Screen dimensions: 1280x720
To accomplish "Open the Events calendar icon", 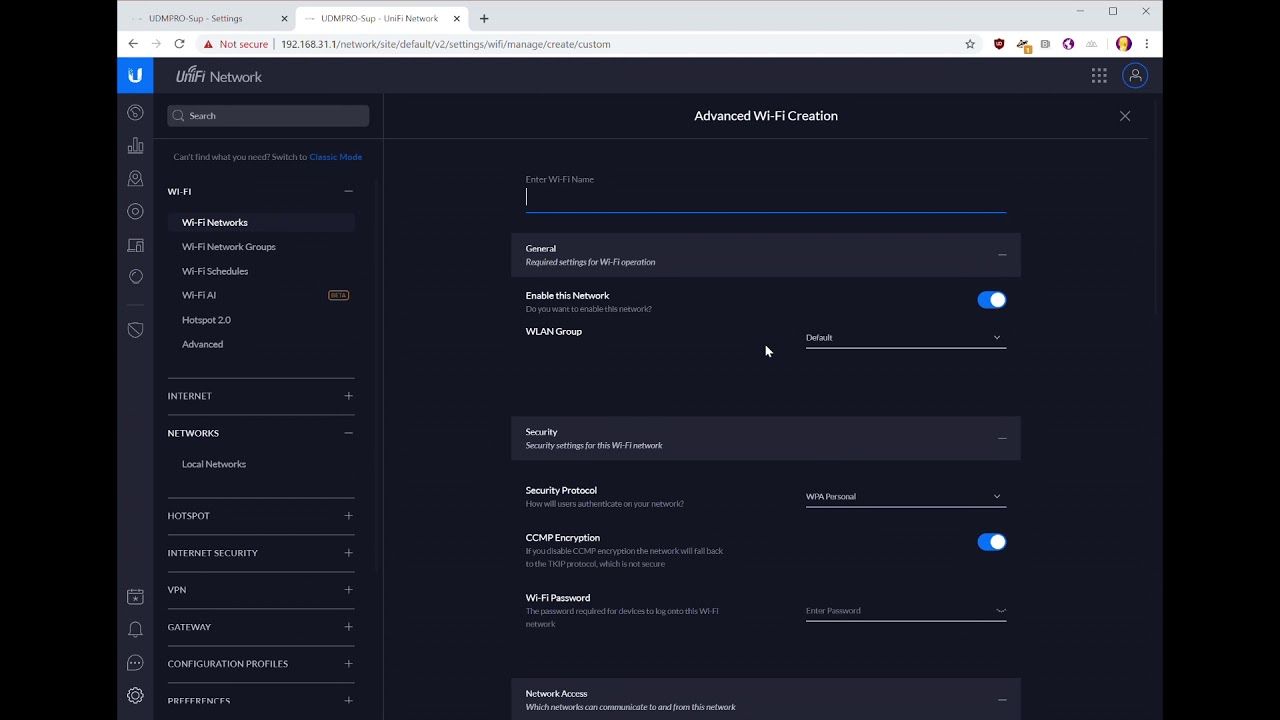I will point(135,597).
